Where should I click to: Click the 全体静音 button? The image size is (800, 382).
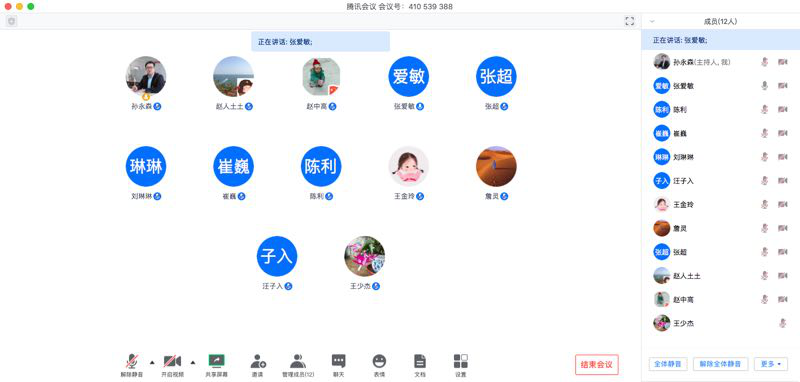coord(668,364)
